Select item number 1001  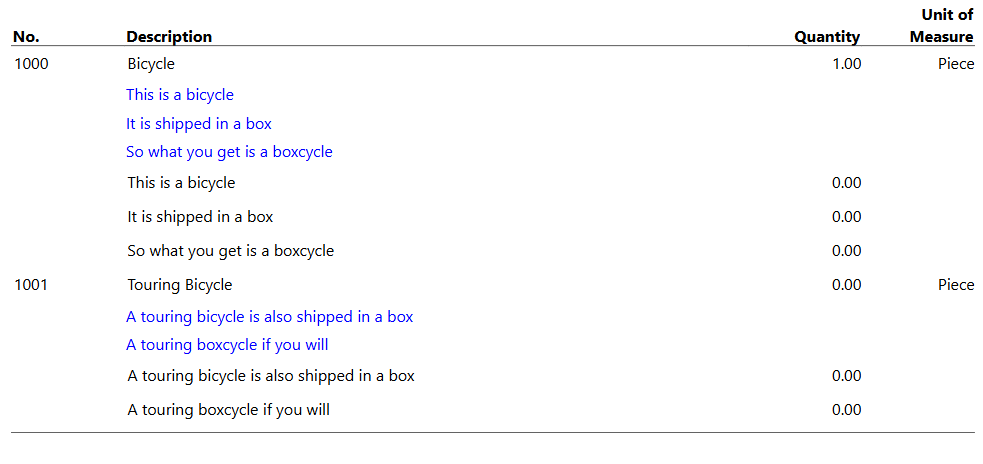pyautogui.click(x=31, y=285)
